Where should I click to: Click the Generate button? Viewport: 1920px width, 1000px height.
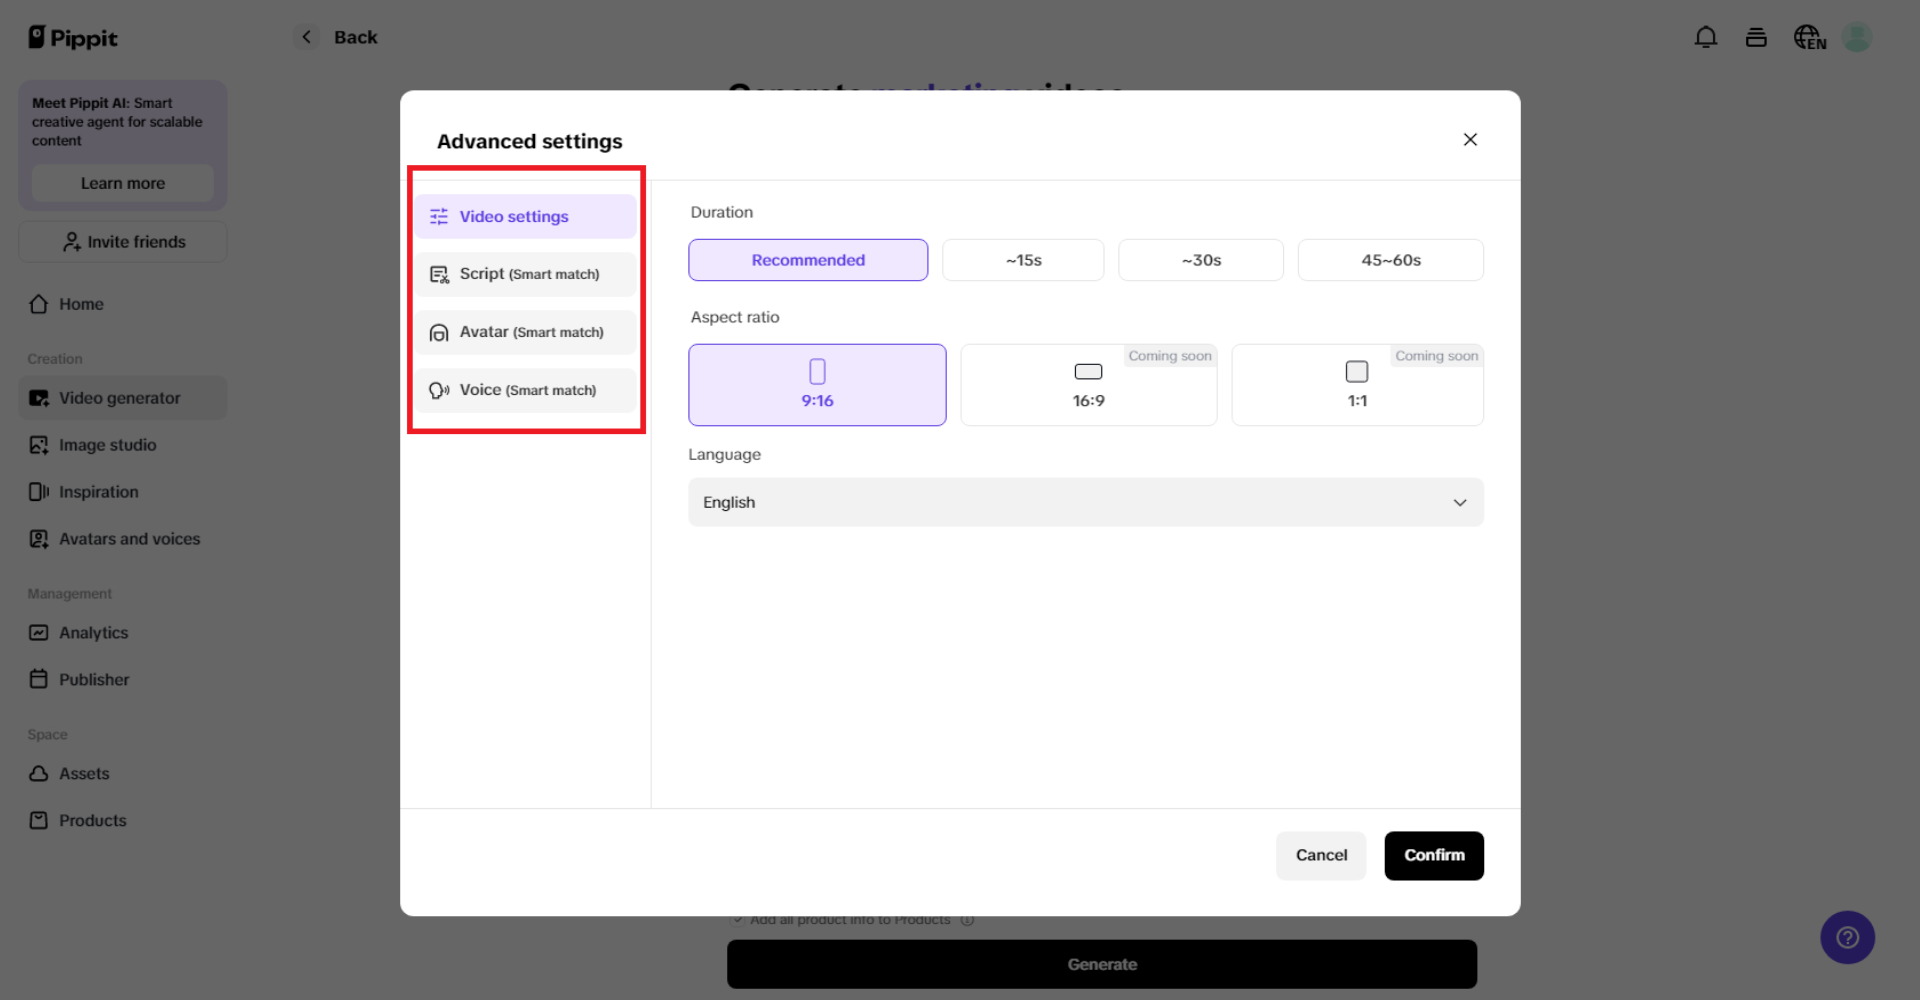(x=1101, y=963)
